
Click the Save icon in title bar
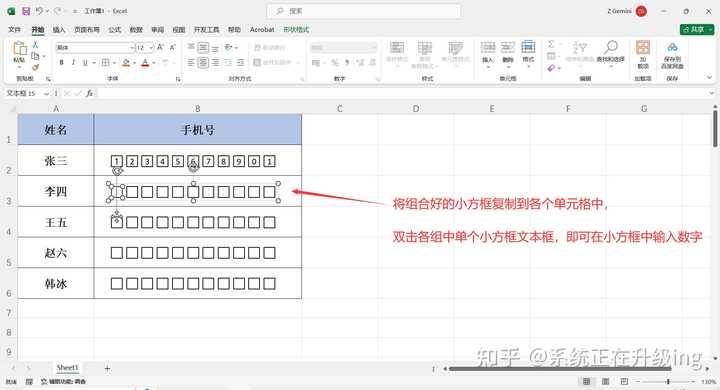[x=26, y=11]
